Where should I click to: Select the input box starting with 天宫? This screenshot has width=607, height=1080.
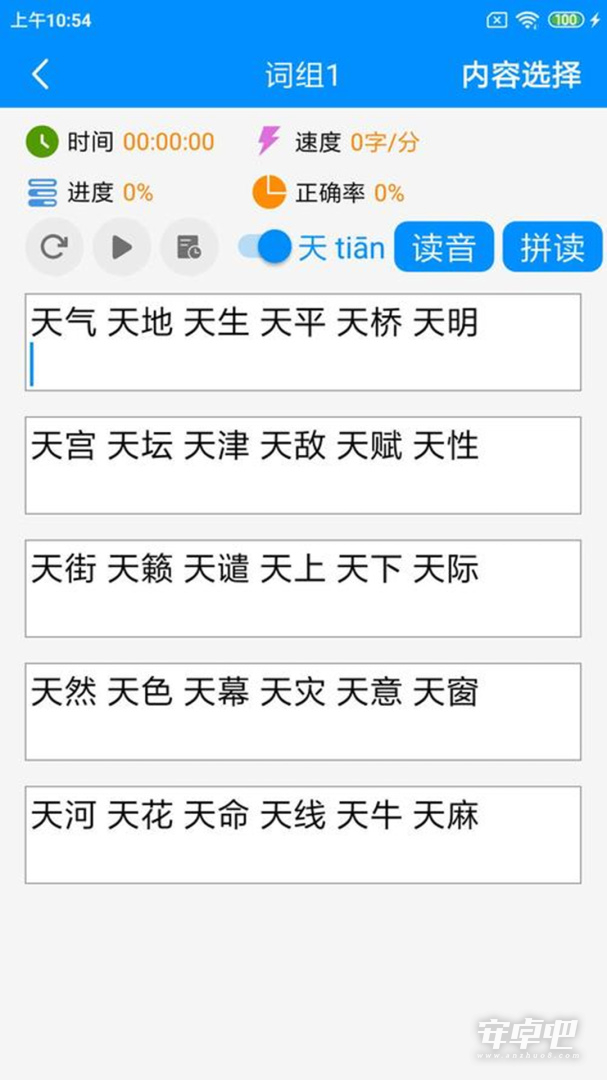coord(303,465)
